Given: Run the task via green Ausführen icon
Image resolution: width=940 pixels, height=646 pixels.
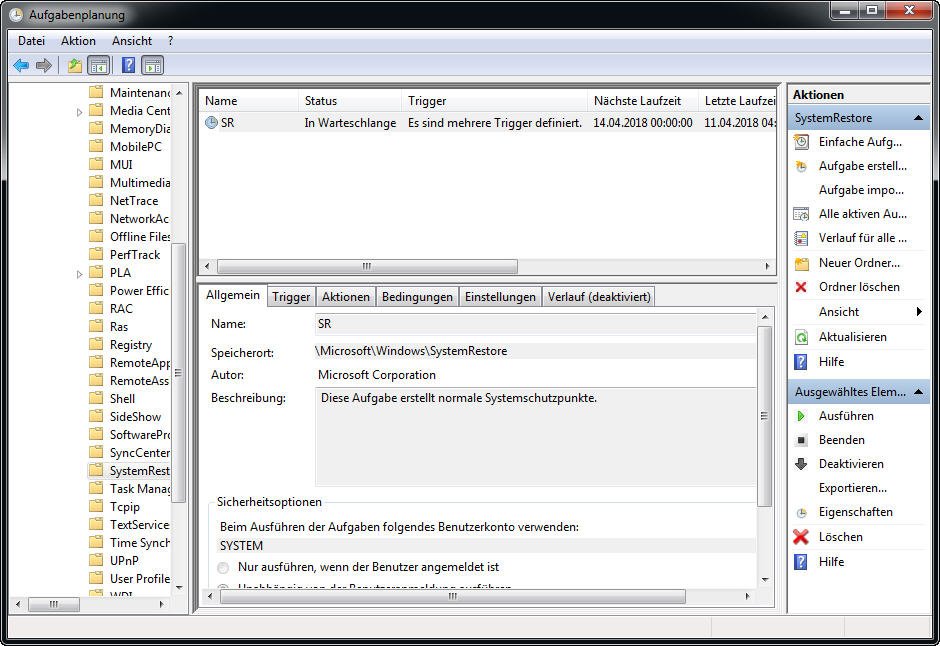Looking at the screenshot, I should click(801, 416).
